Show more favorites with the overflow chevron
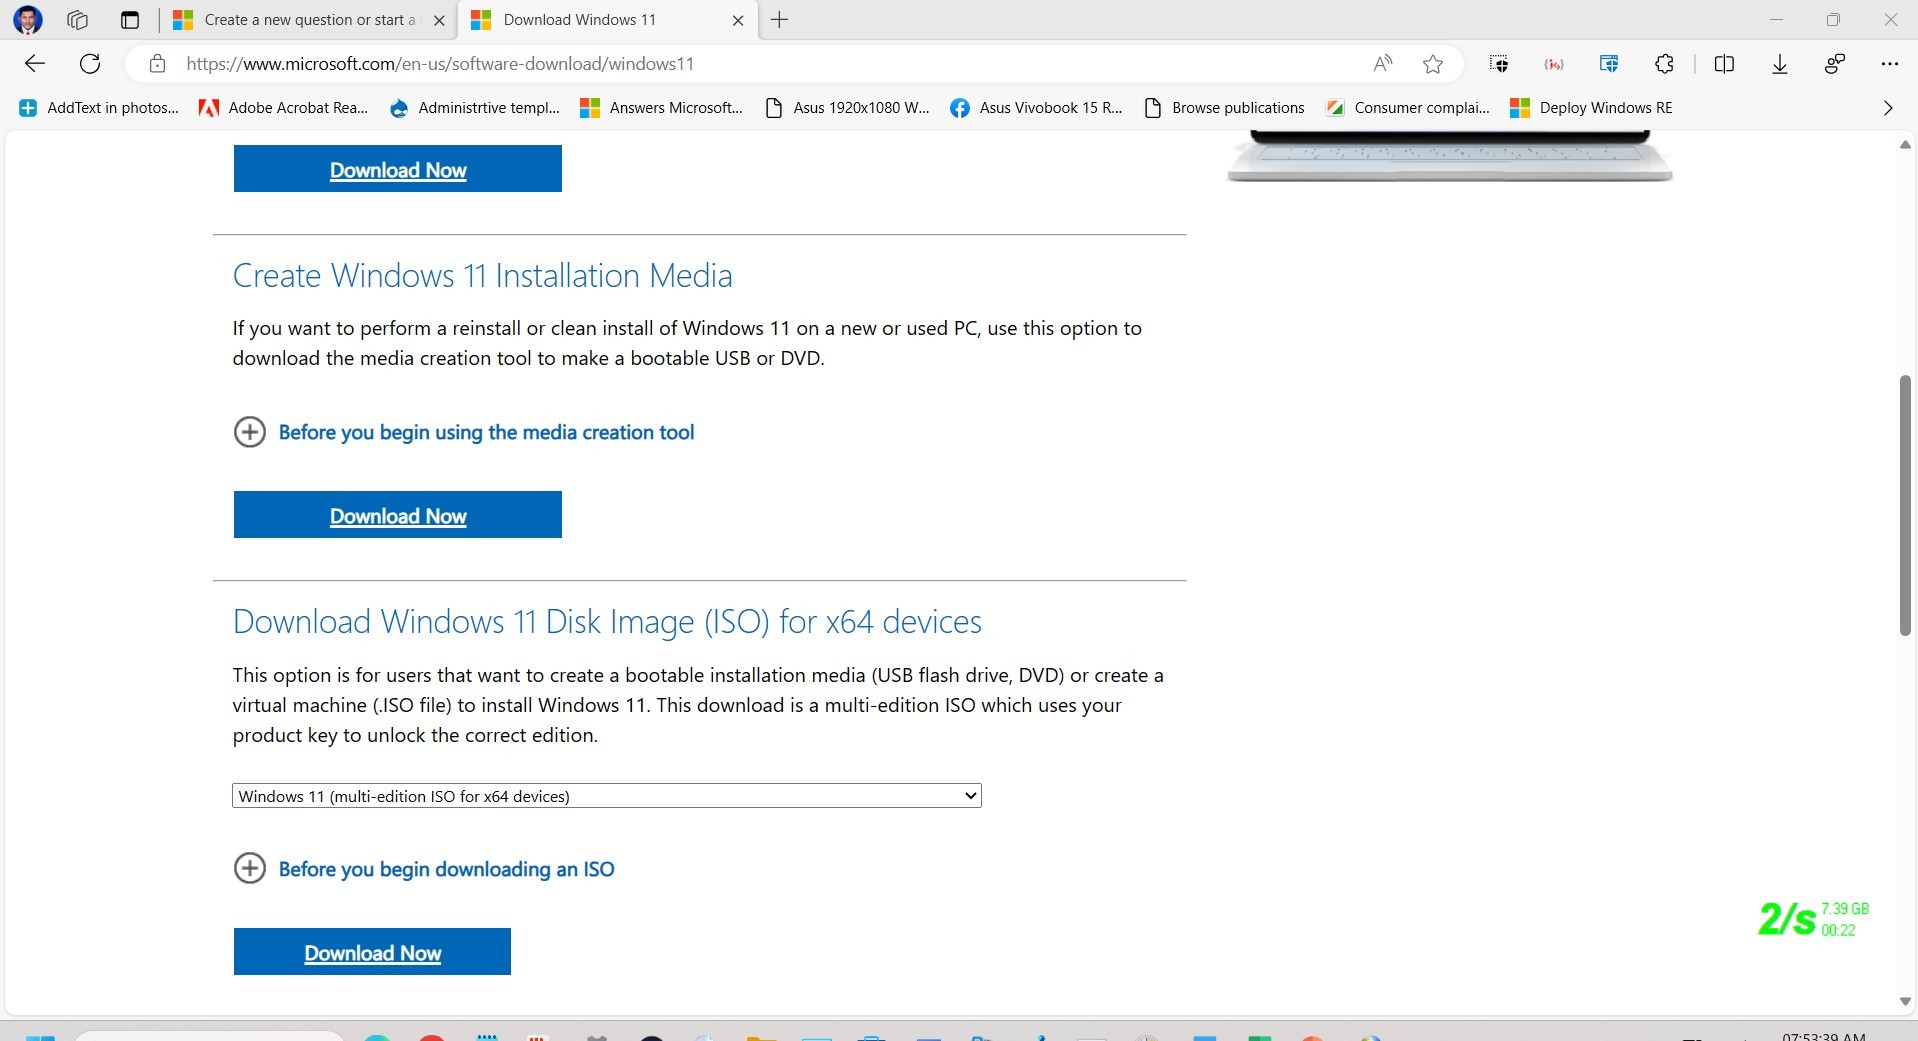The width and height of the screenshot is (1918, 1041). (1888, 108)
